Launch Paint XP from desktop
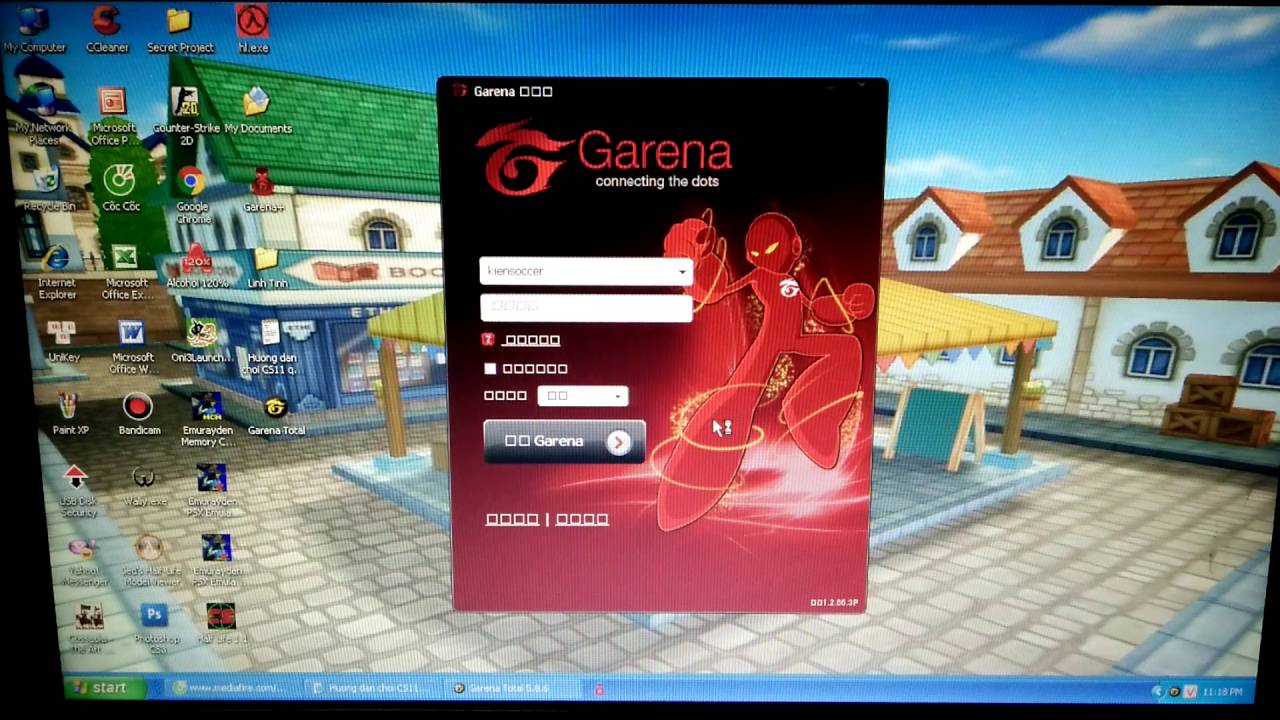The width and height of the screenshot is (1280, 720). [x=70, y=413]
